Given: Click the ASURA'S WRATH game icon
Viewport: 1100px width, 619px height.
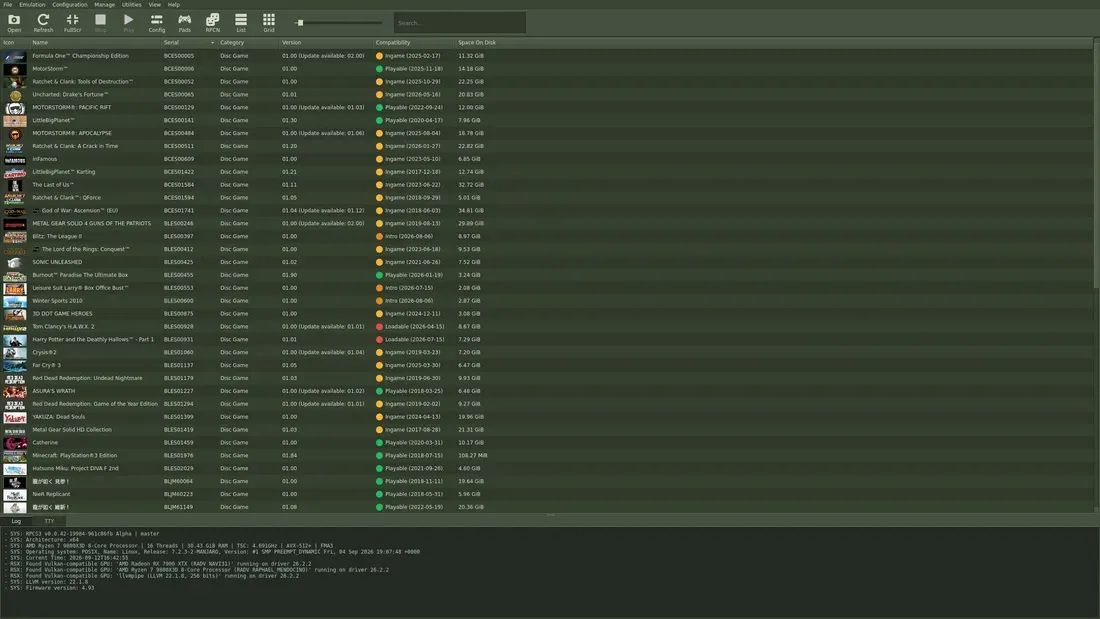Looking at the screenshot, I should tap(15, 391).
